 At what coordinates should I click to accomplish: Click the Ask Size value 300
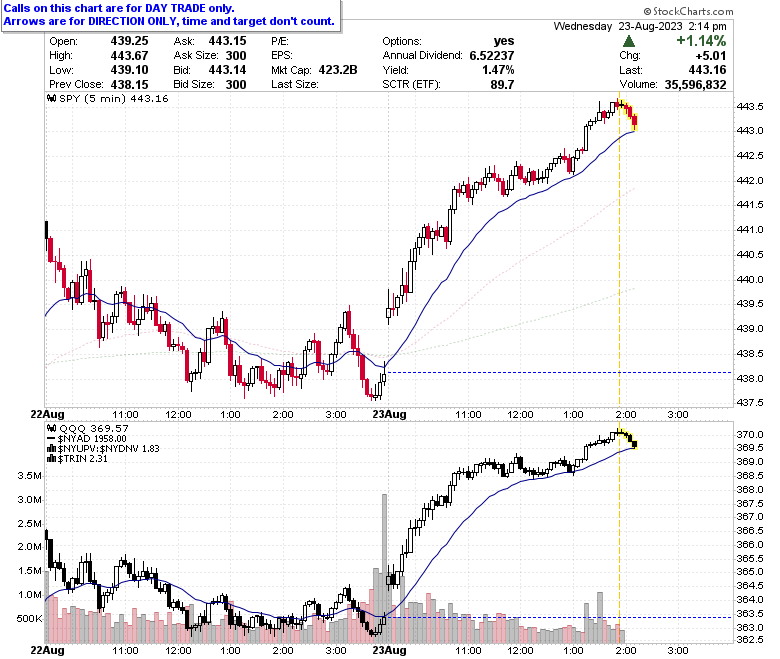[236, 55]
